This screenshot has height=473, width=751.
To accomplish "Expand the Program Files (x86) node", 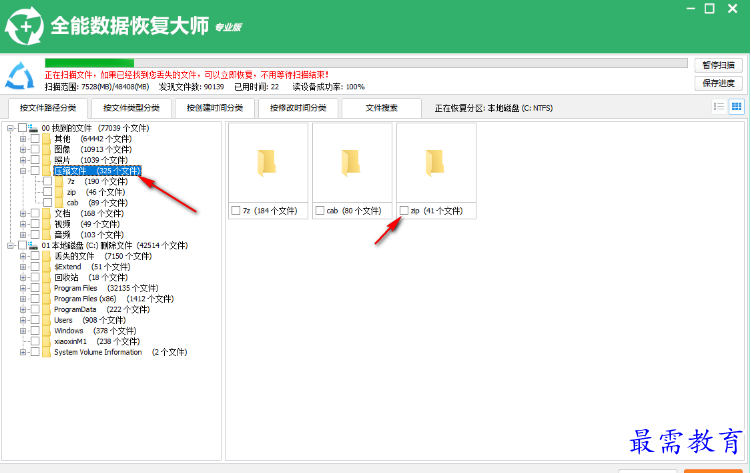I will [23, 299].
